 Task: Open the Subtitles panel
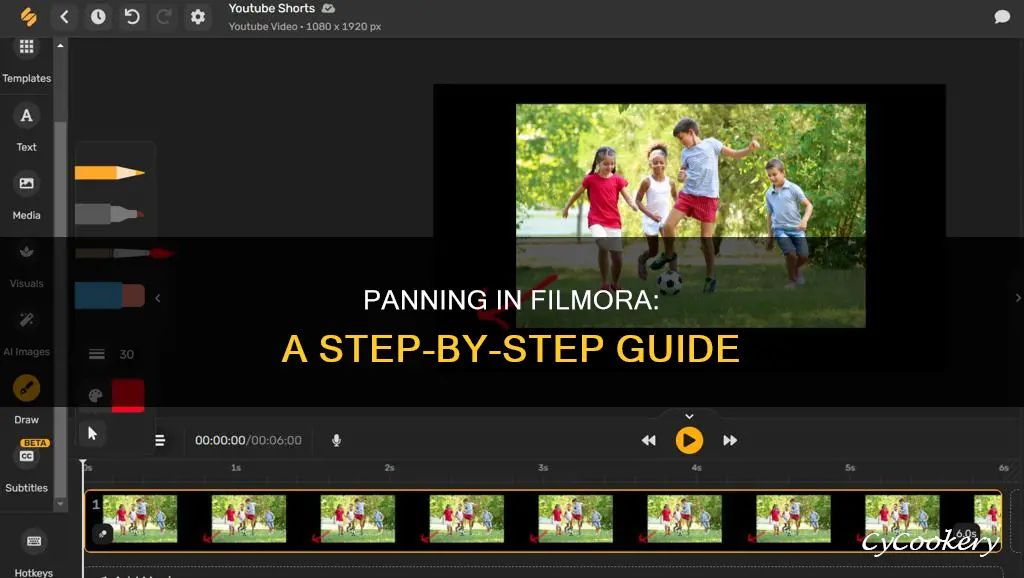(x=26, y=467)
